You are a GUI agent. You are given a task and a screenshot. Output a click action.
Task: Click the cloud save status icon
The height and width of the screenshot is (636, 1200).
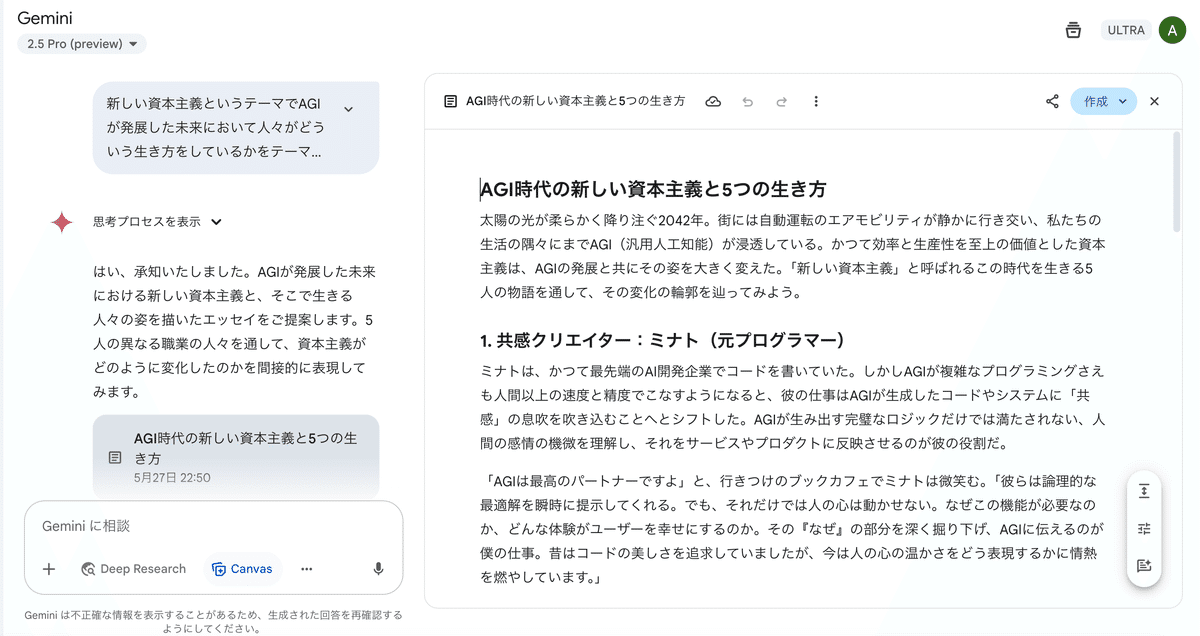[x=713, y=102]
